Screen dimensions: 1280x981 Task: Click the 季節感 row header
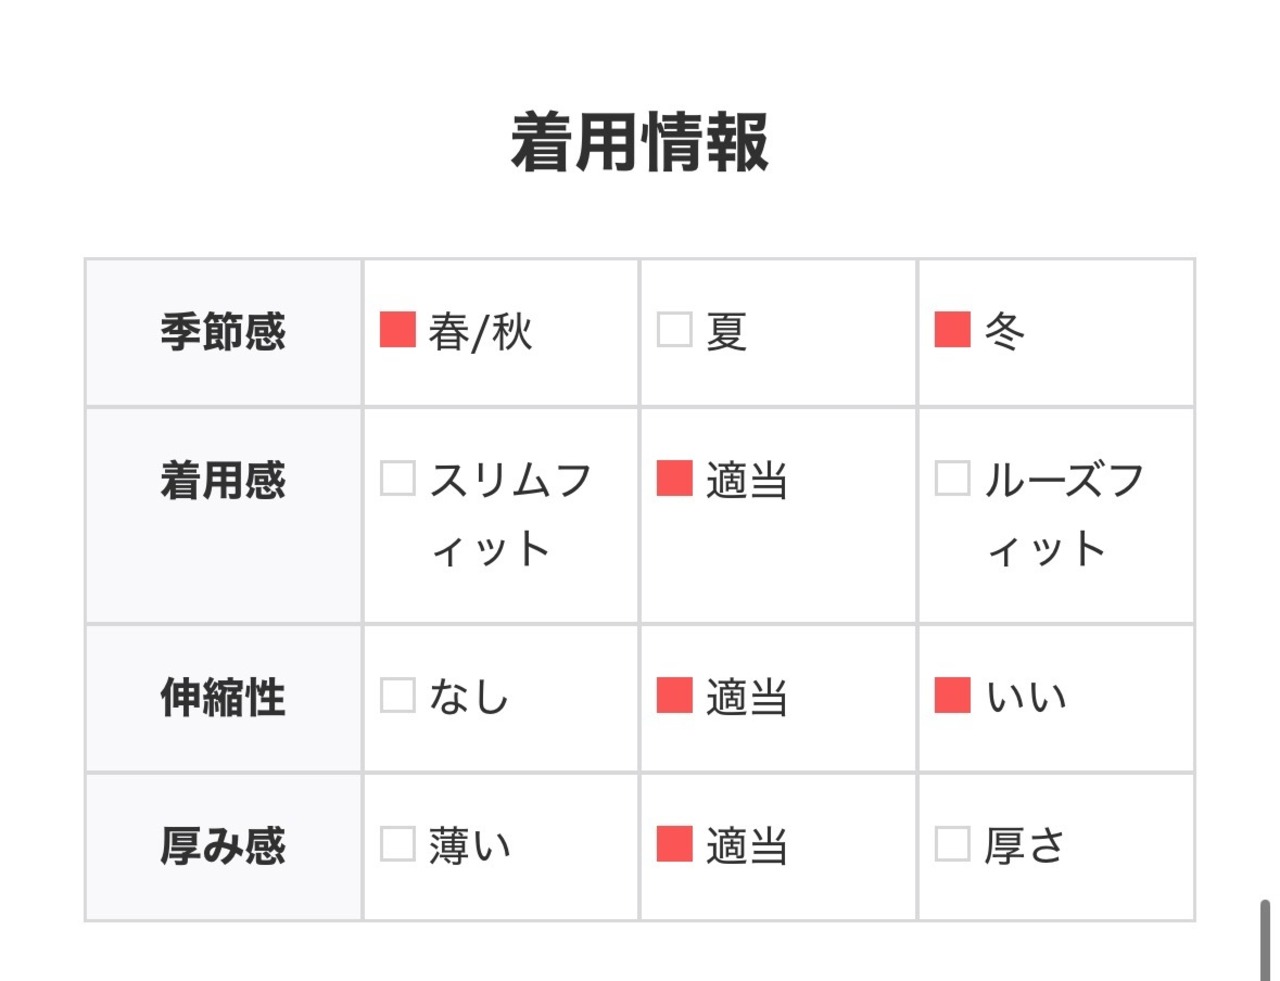[x=223, y=332]
